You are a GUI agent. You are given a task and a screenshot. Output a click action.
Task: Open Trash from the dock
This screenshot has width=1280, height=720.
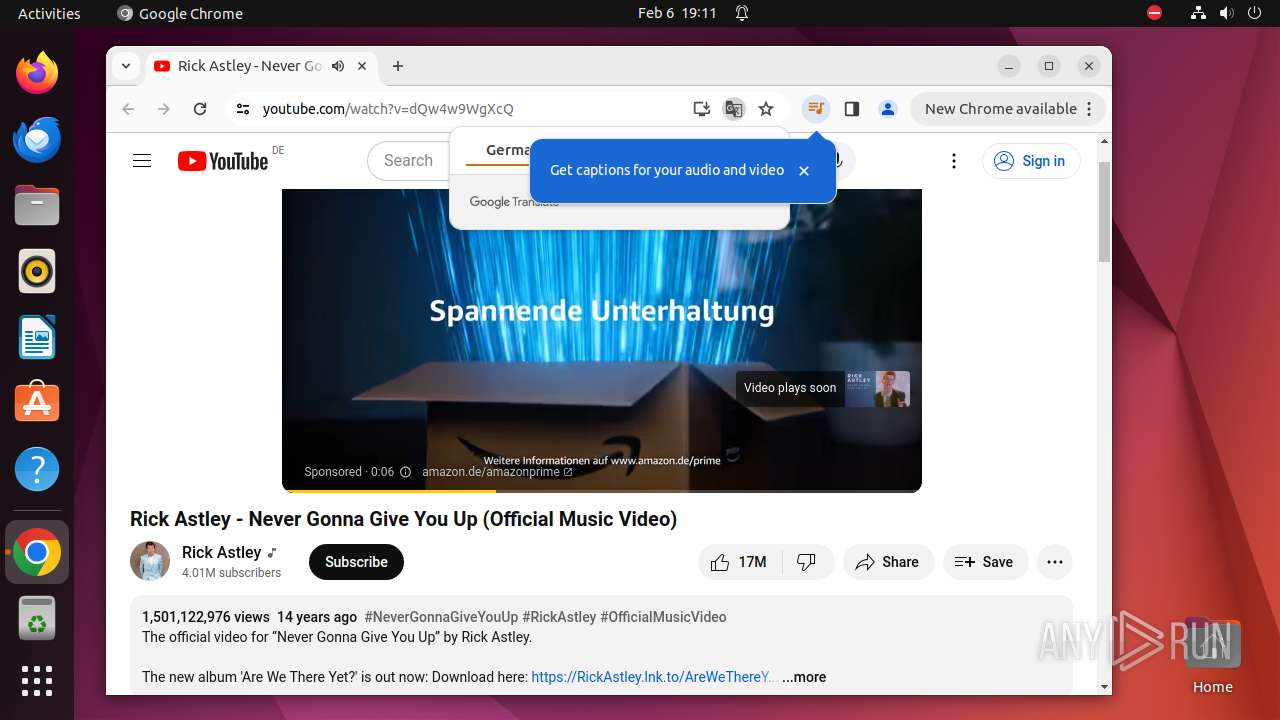click(37, 618)
